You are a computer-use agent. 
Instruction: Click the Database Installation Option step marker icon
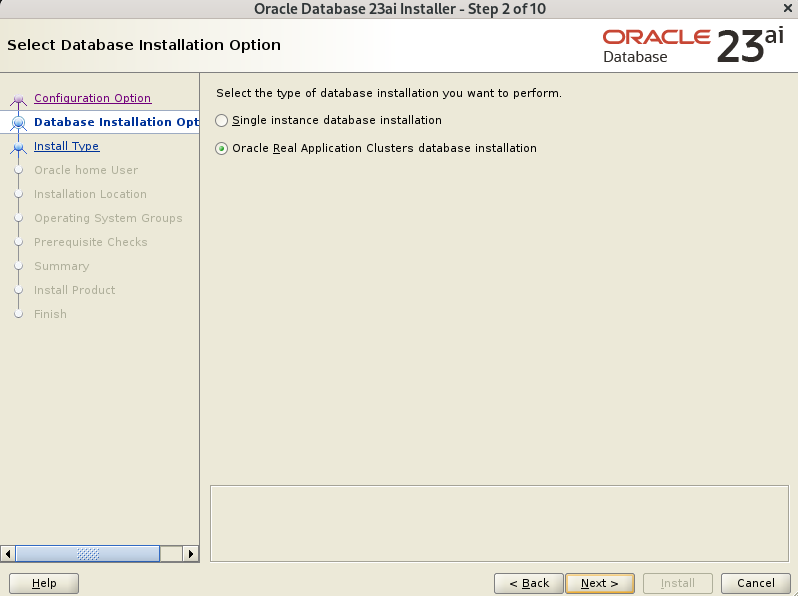(x=19, y=123)
